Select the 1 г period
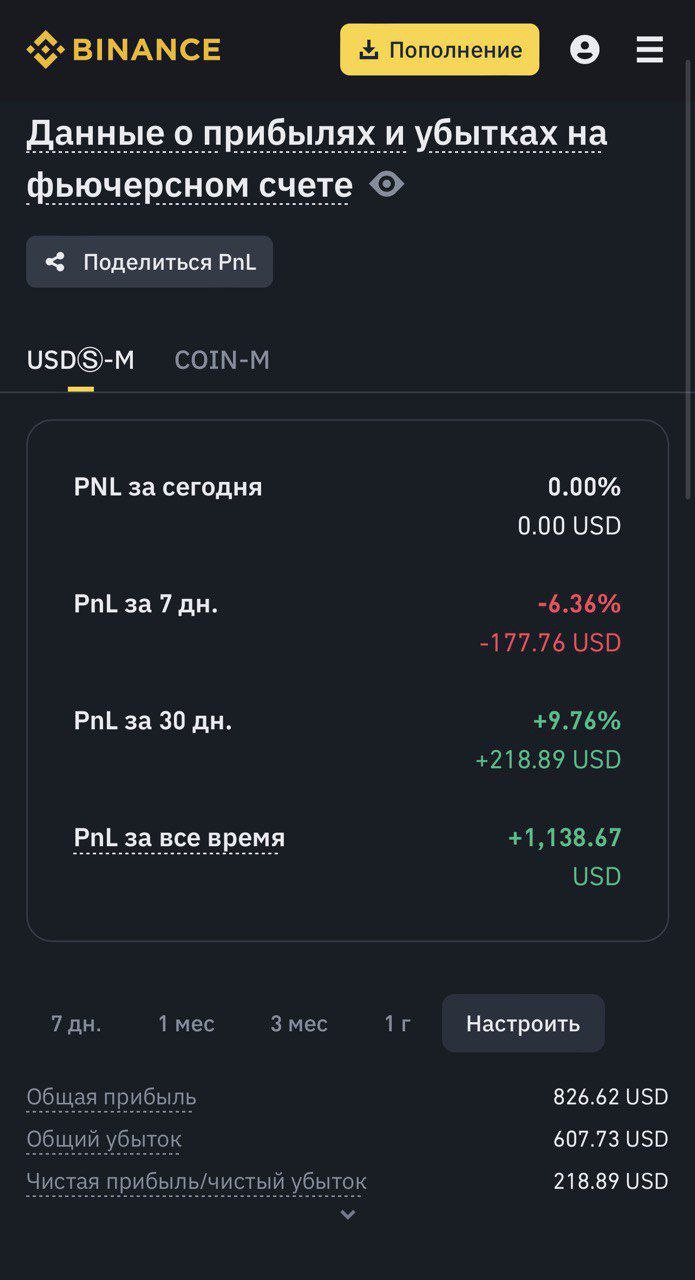This screenshot has width=695, height=1280. click(397, 1024)
